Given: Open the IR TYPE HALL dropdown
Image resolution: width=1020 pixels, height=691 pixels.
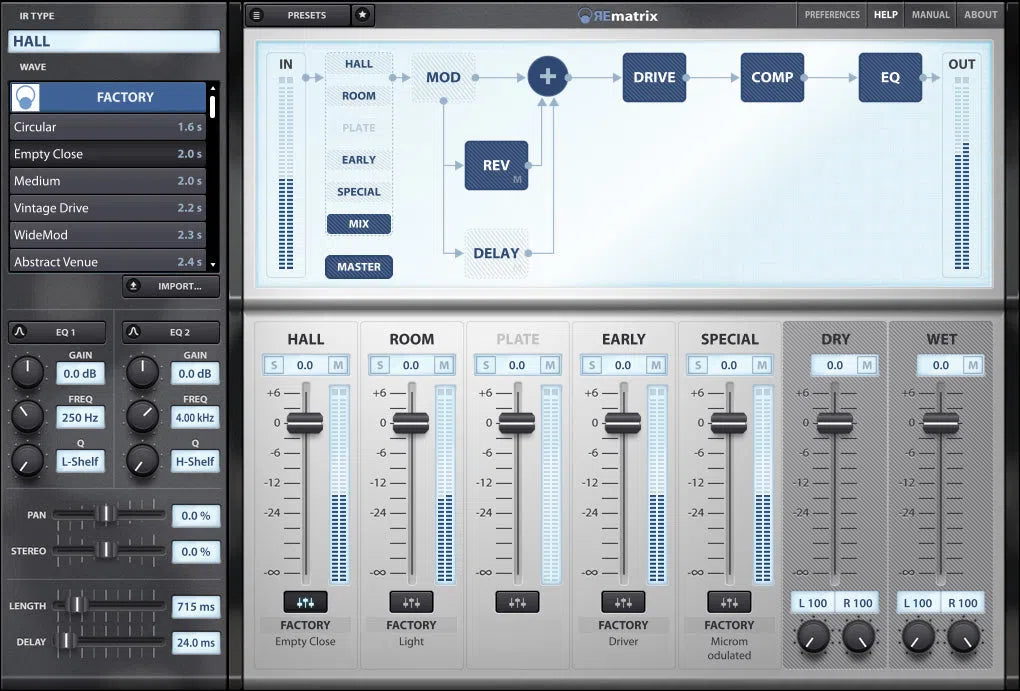Looking at the screenshot, I should pos(113,41).
